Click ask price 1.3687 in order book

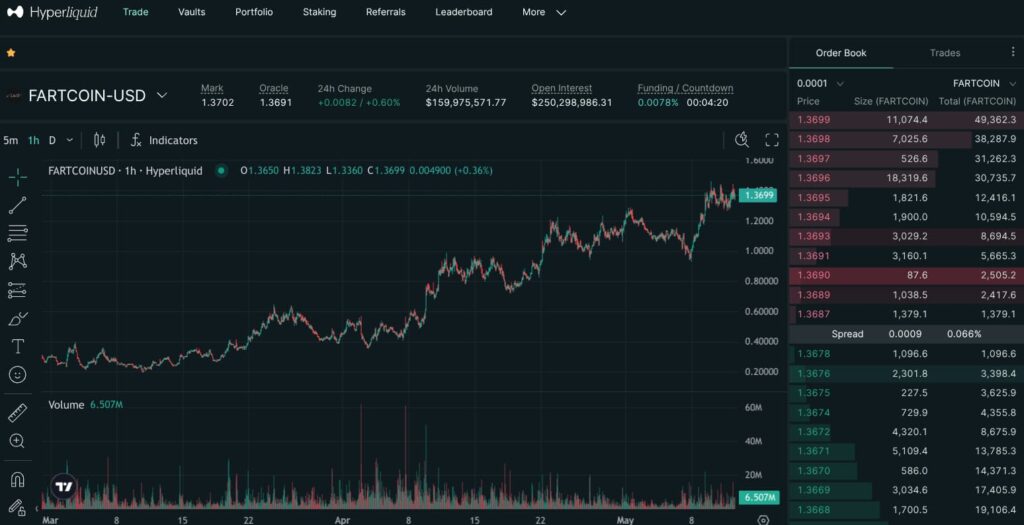pyautogui.click(x=813, y=314)
